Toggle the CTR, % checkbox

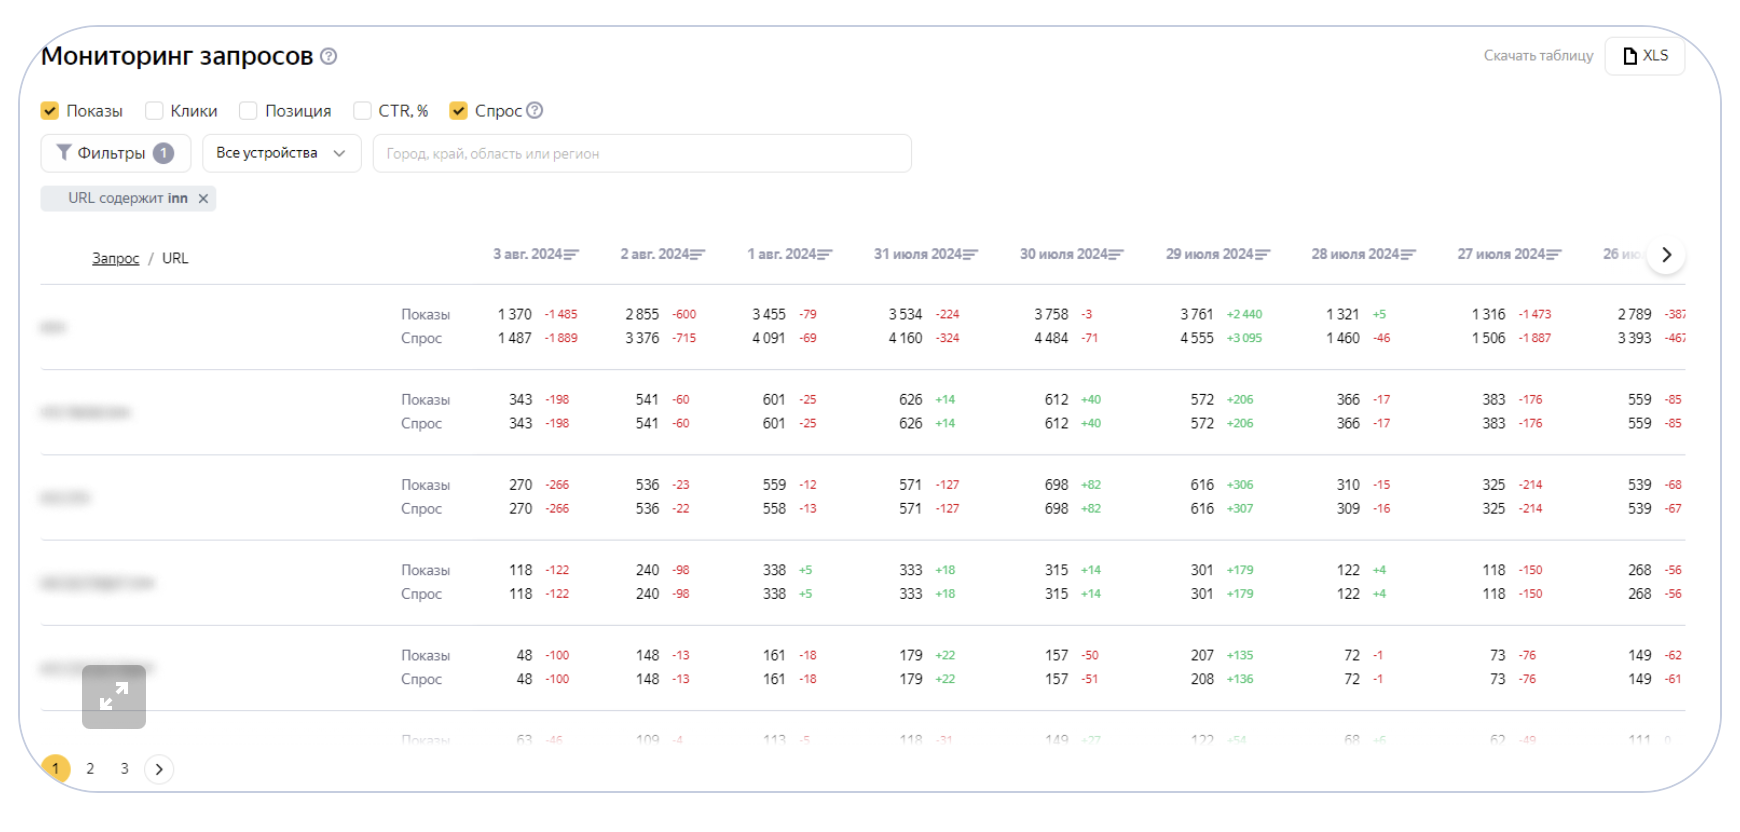click(x=363, y=111)
